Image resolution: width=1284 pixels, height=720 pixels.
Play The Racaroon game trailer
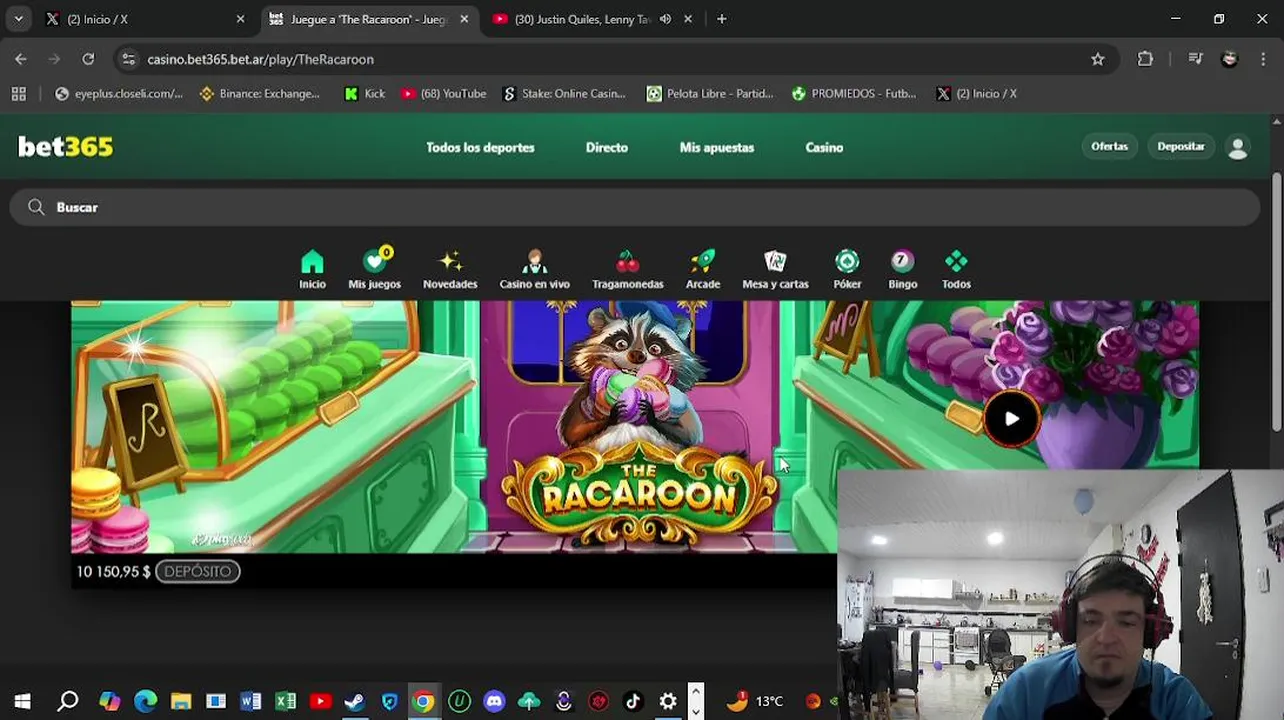(x=1011, y=419)
